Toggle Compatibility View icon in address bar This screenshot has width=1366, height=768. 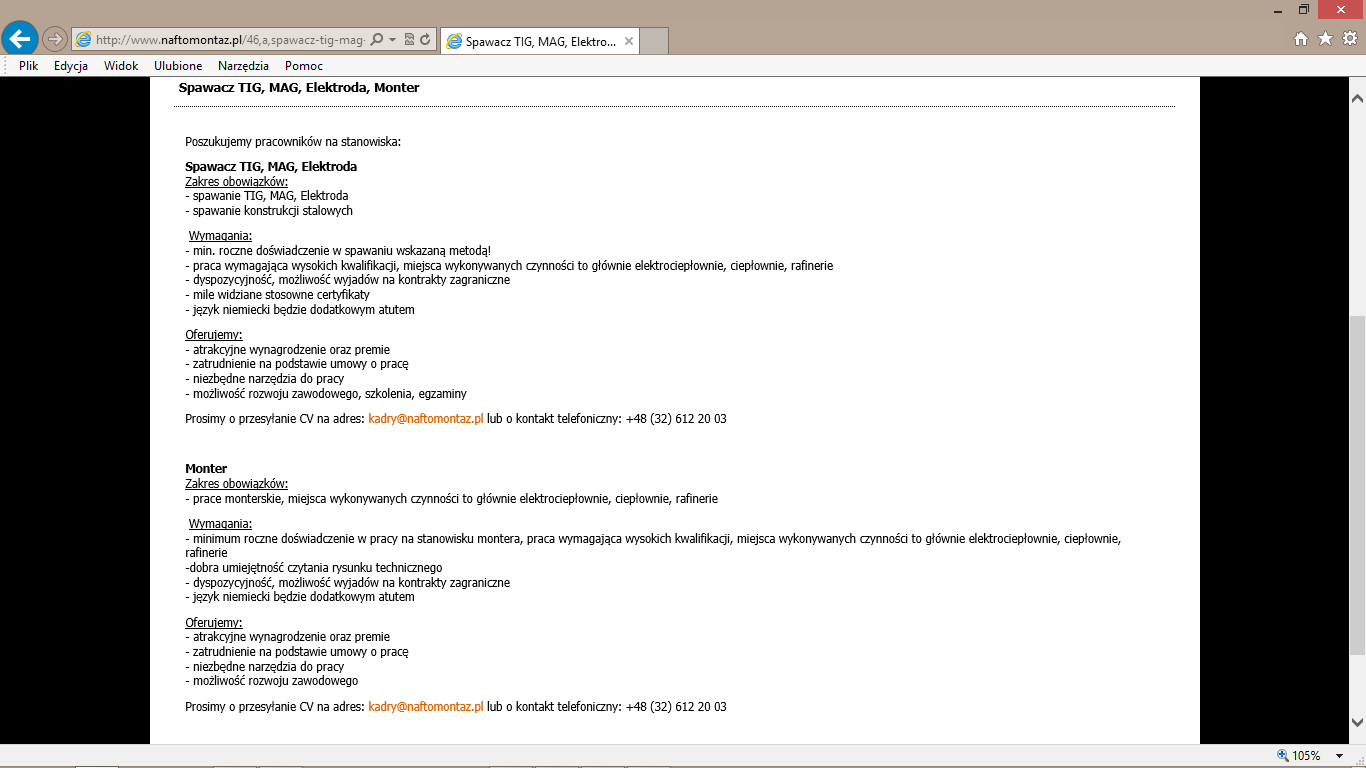pyautogui.click(x=409, y=40)
